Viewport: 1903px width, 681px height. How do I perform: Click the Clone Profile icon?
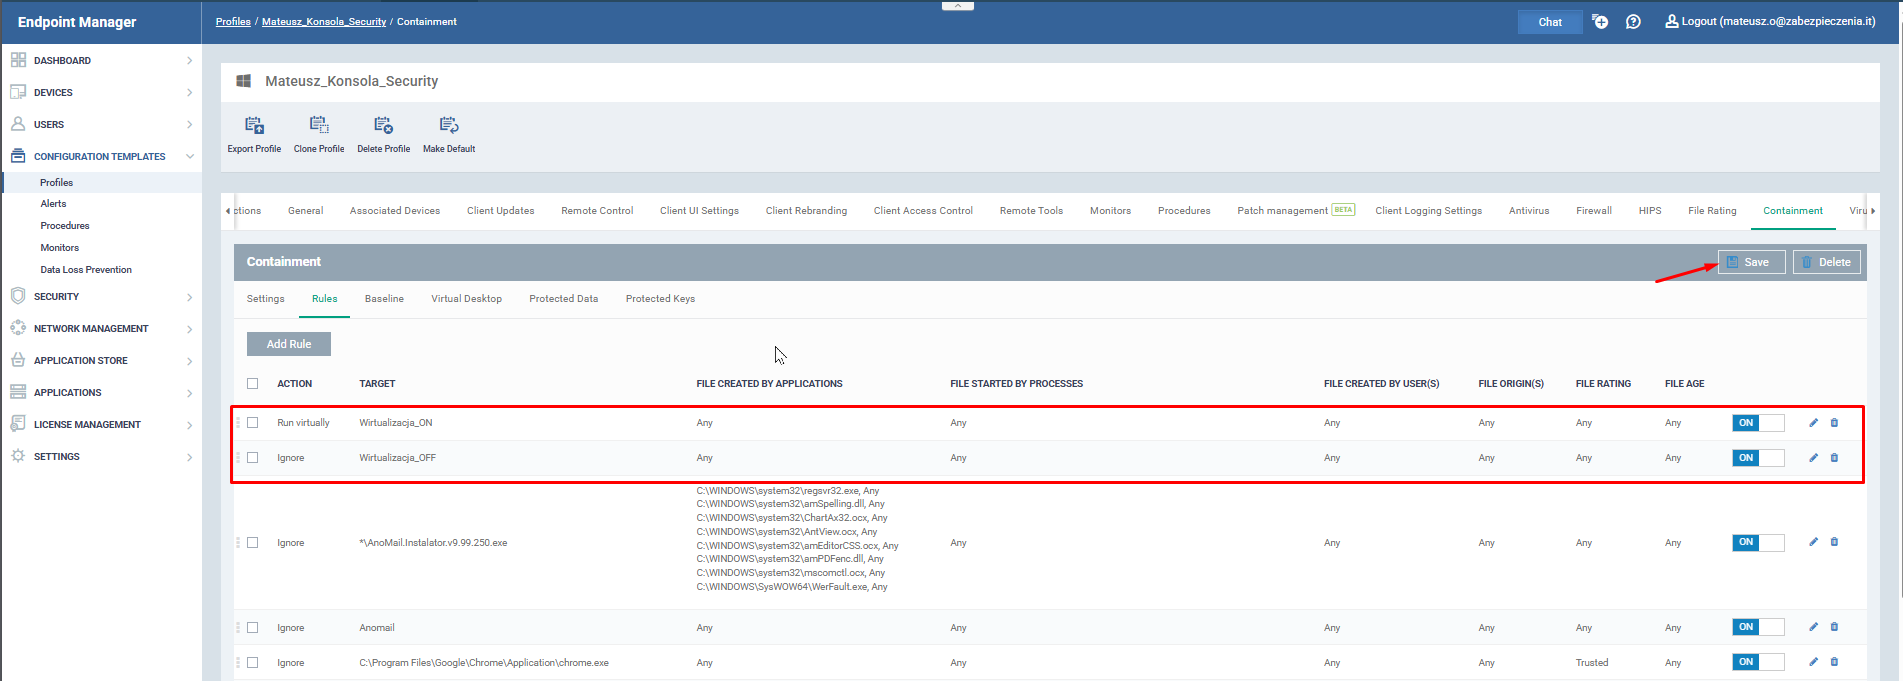(x=319, y=126)
